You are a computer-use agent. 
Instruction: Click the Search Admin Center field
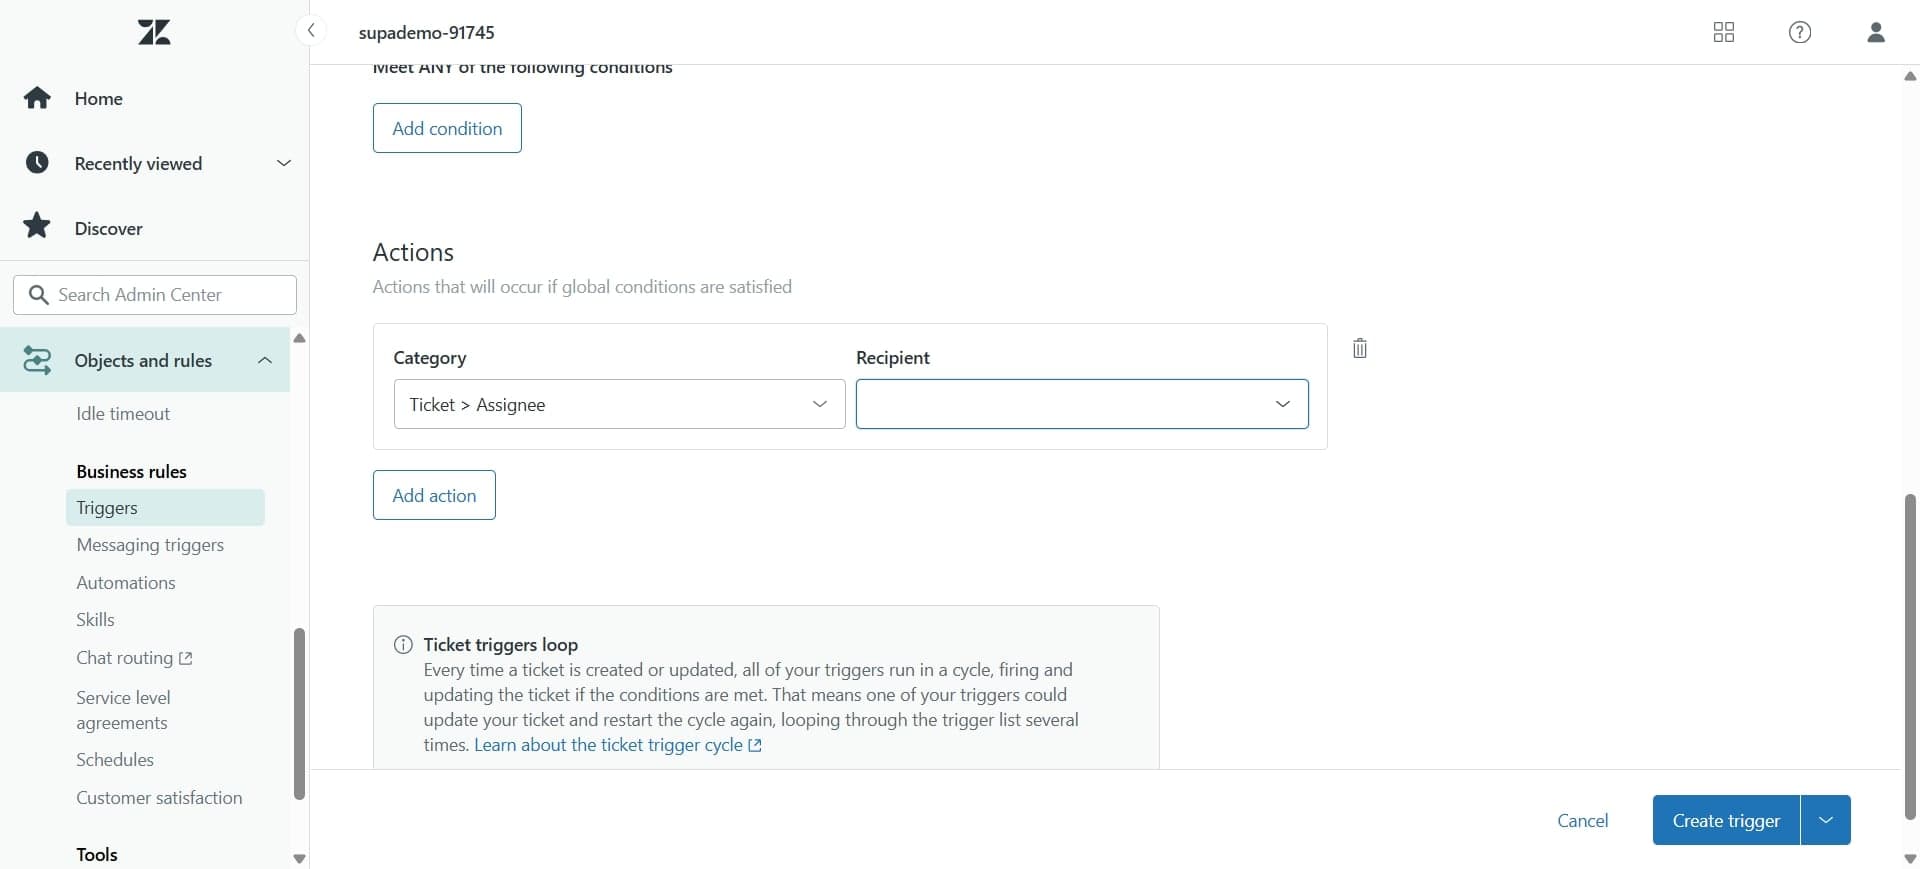pyautogui.click(x=153, y=295)
